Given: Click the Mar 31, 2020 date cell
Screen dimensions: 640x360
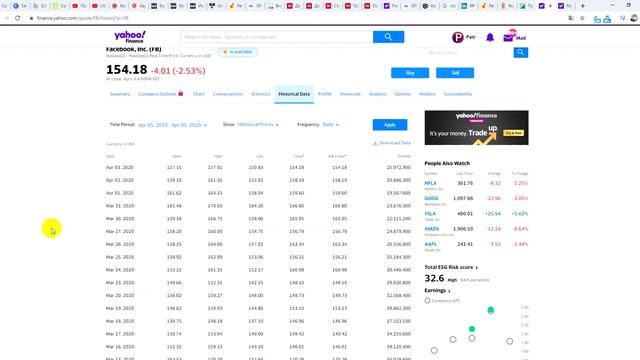Looking at the screenshot, I should click(x=120, y=206).
